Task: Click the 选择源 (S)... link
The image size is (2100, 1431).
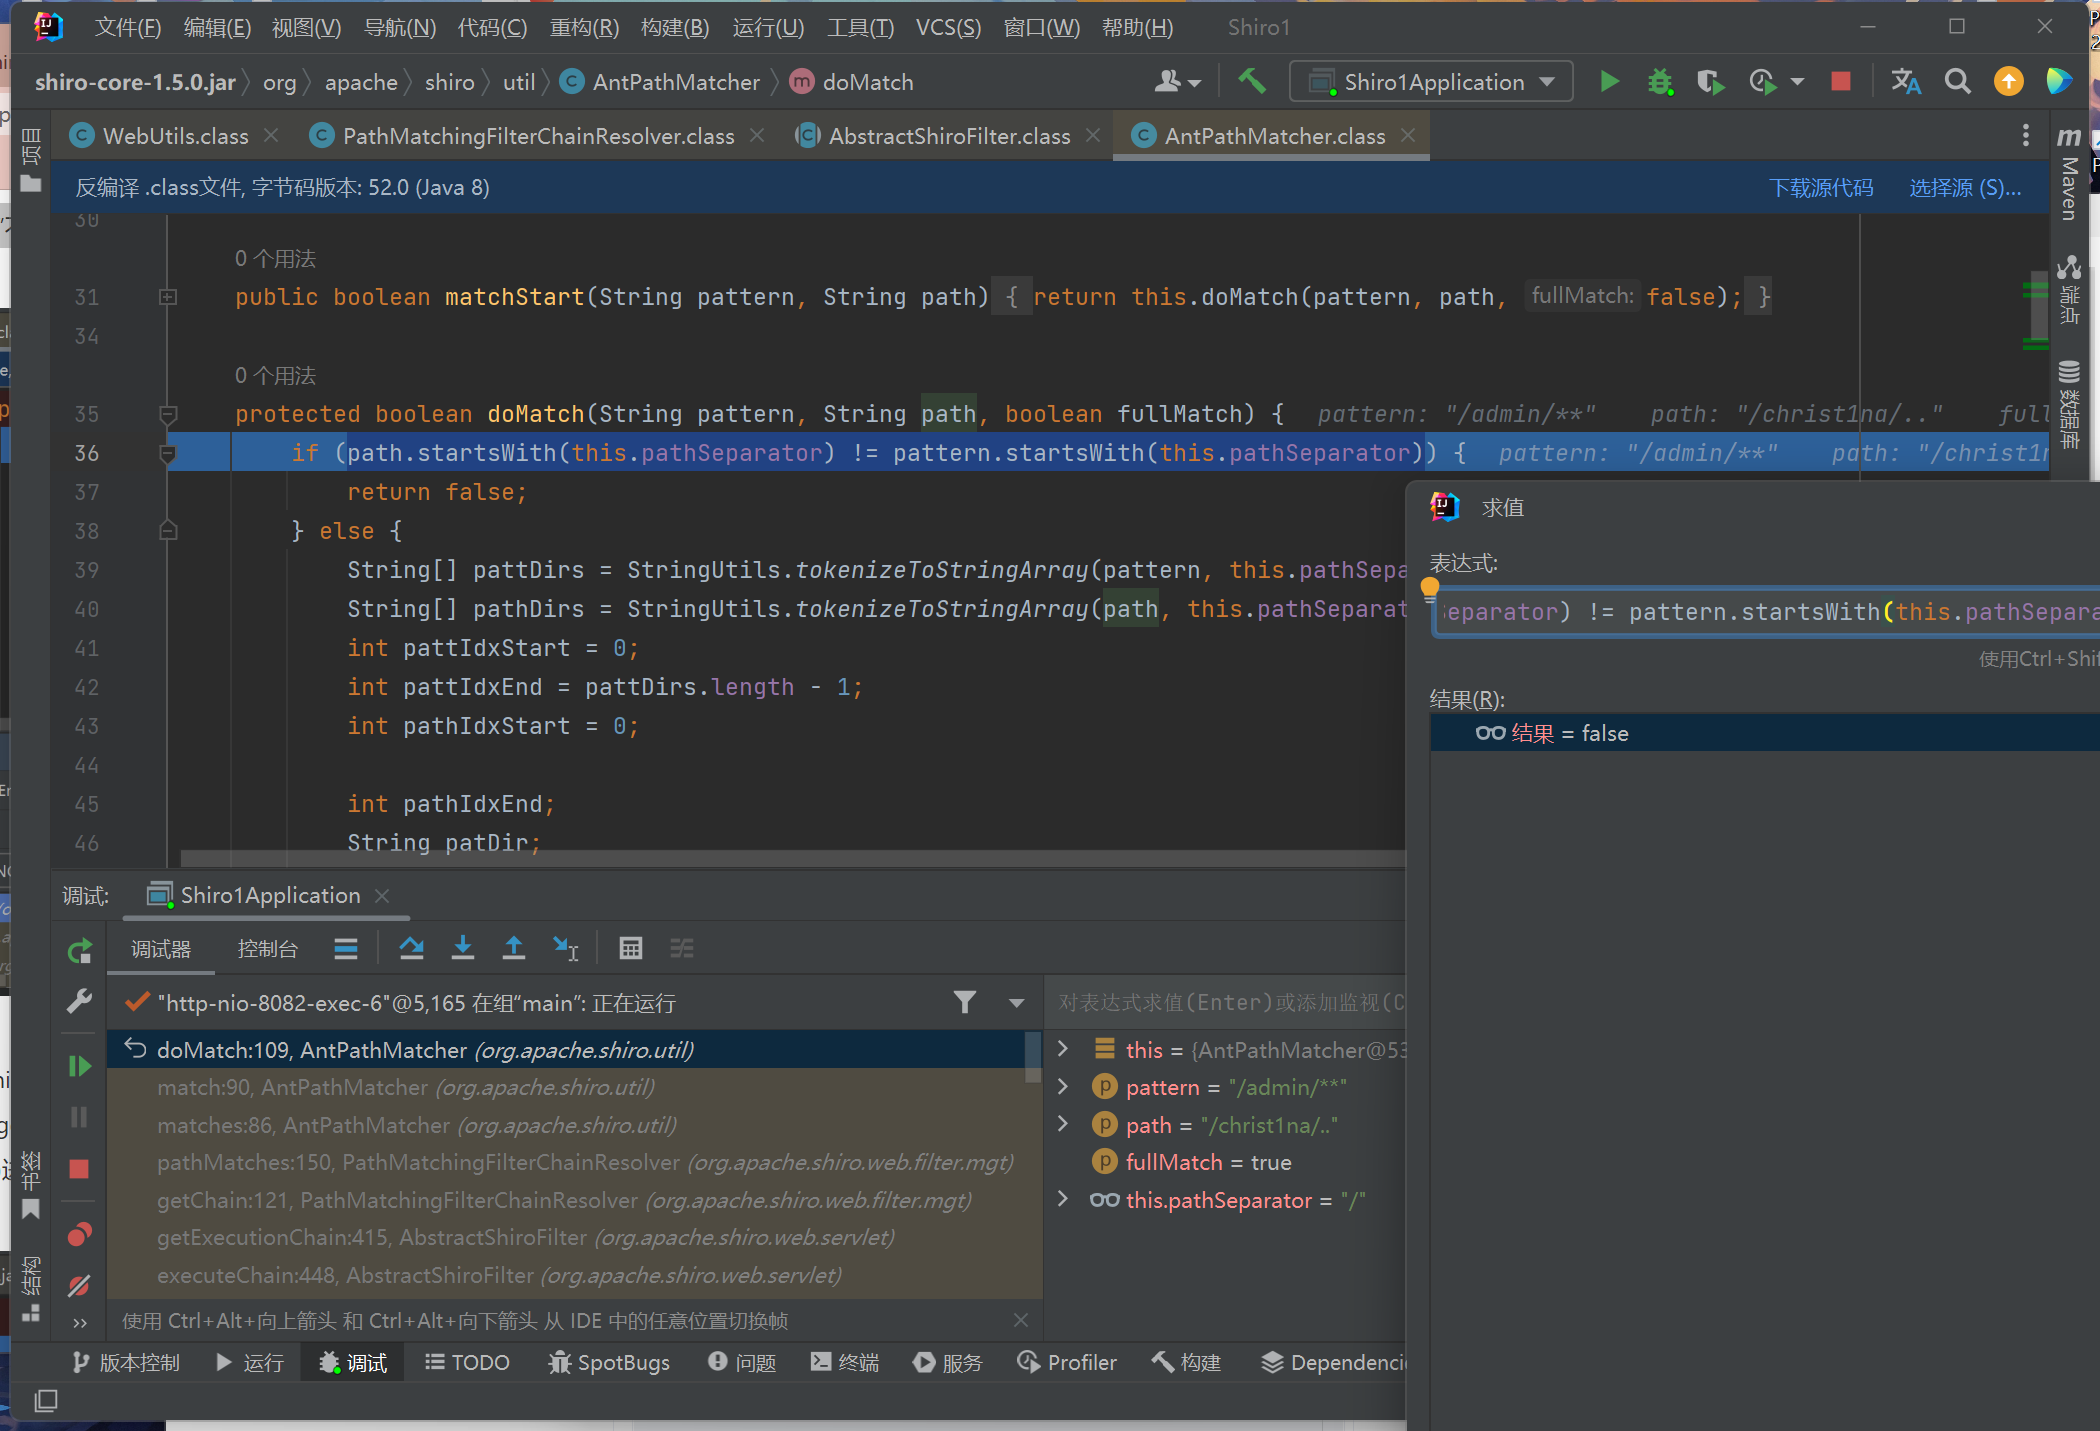Action: click(1964, 188)
